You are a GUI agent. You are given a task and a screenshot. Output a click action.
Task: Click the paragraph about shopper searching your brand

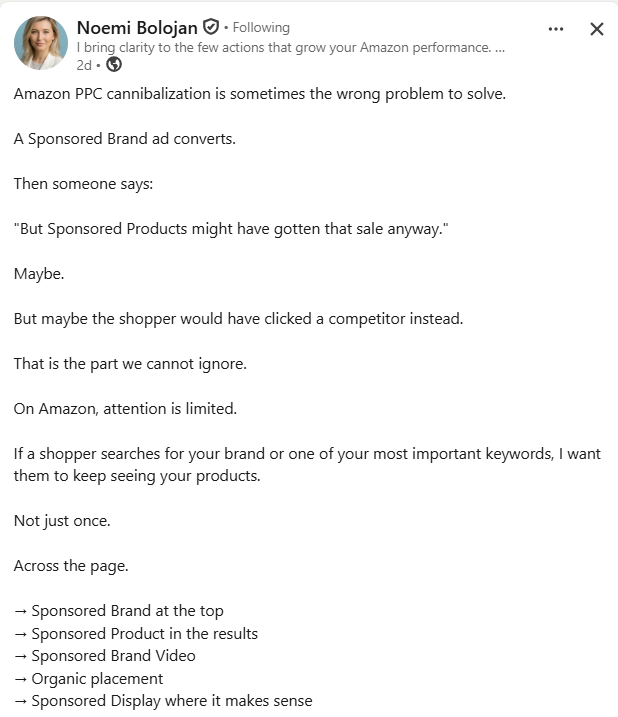(x=307, y=465)
